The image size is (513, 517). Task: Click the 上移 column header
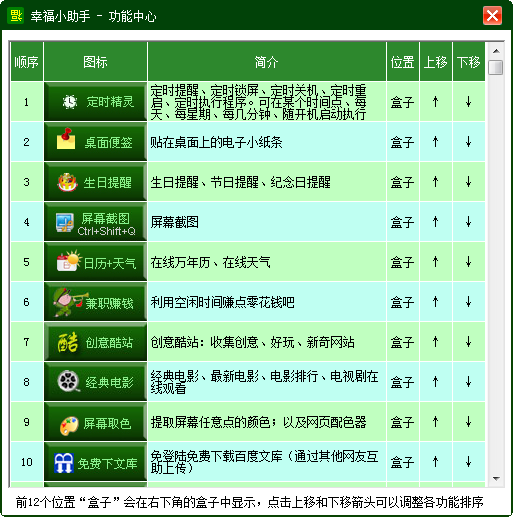(435, 62)
